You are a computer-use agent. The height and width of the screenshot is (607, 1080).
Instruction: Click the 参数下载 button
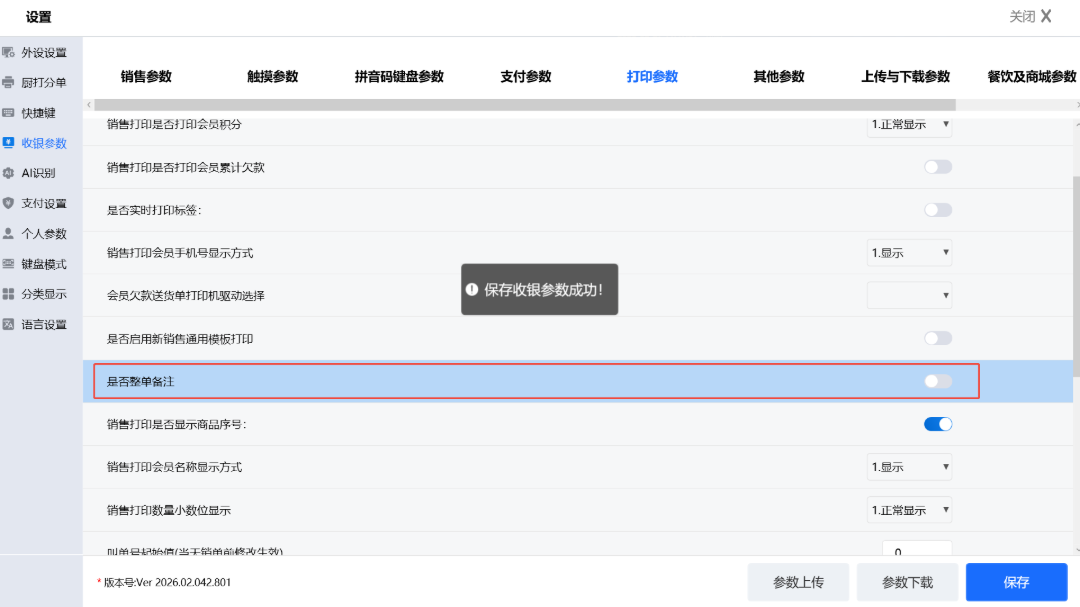click(x=907, y=582)
